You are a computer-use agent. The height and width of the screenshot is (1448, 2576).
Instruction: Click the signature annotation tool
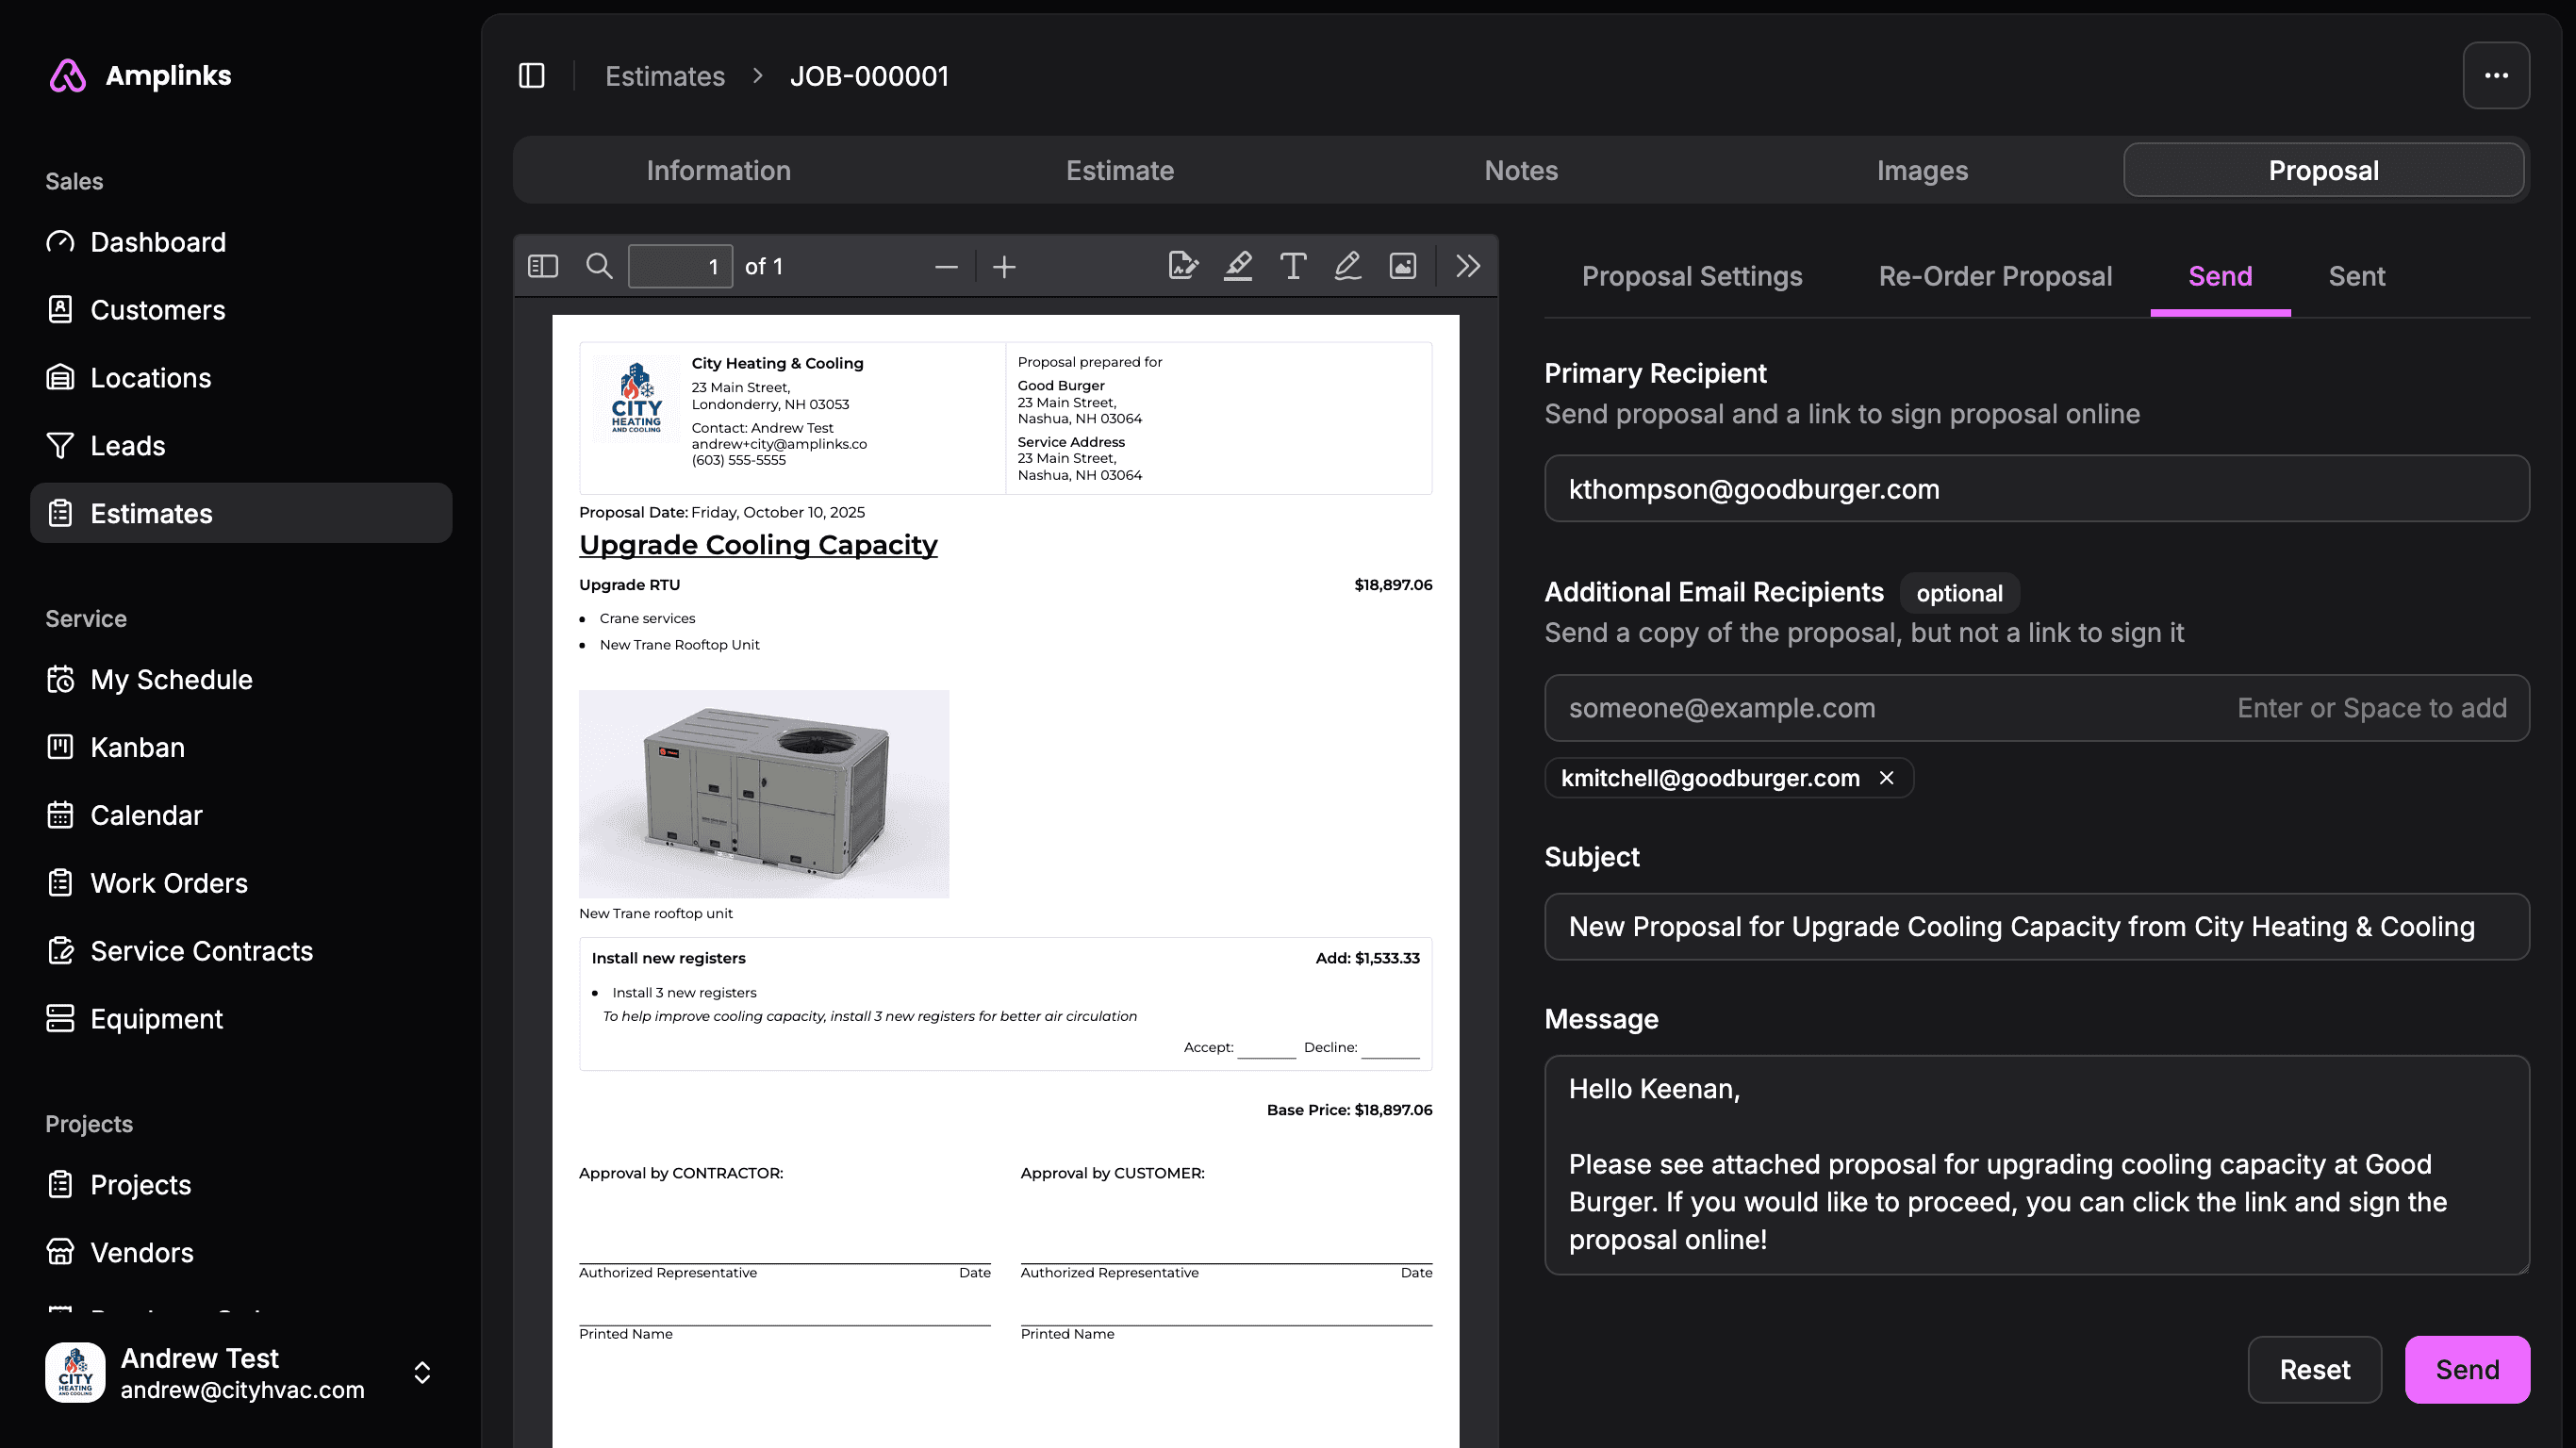point(1183,266)
